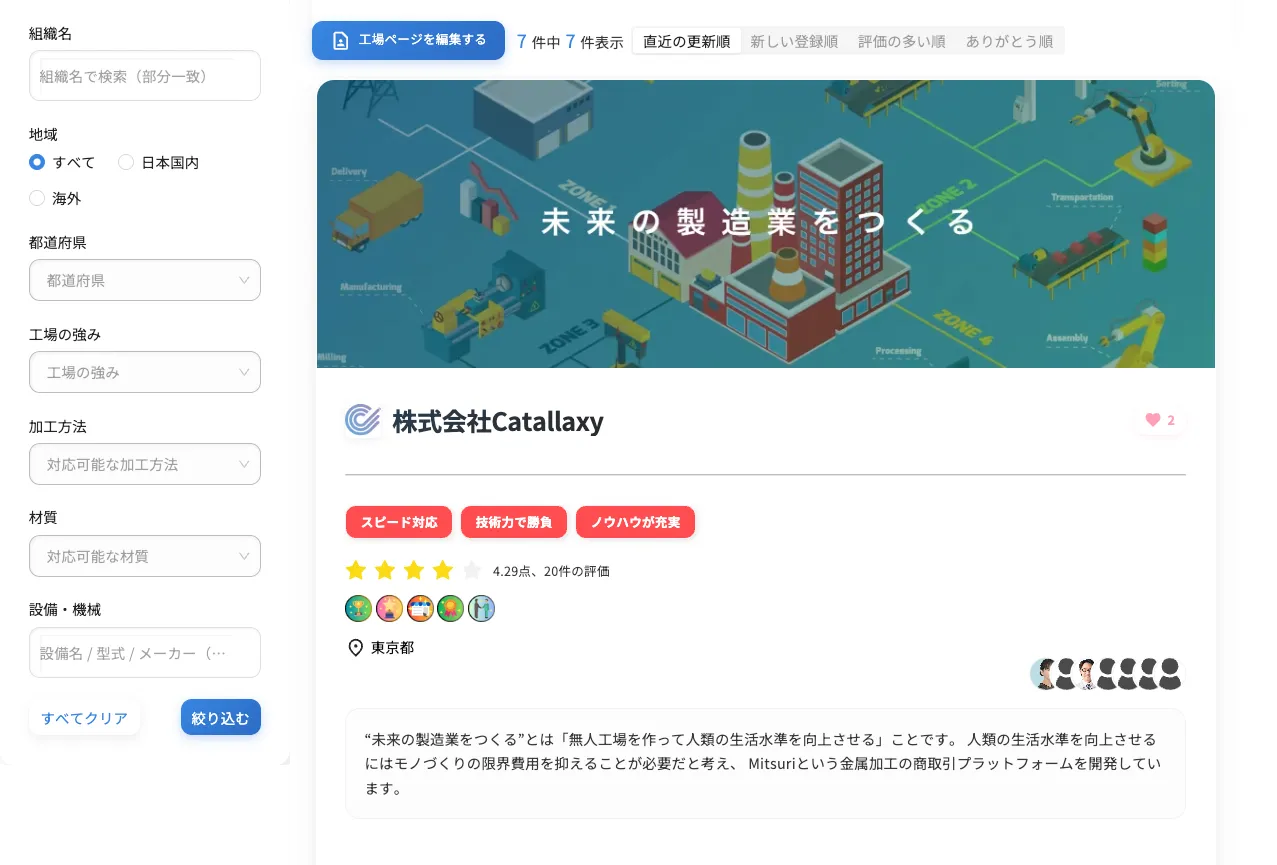Image resolution: width=1277 pixels, height=865 pixels.
Task: Click the 絞り込む filter button
Action: click(221, 717)
